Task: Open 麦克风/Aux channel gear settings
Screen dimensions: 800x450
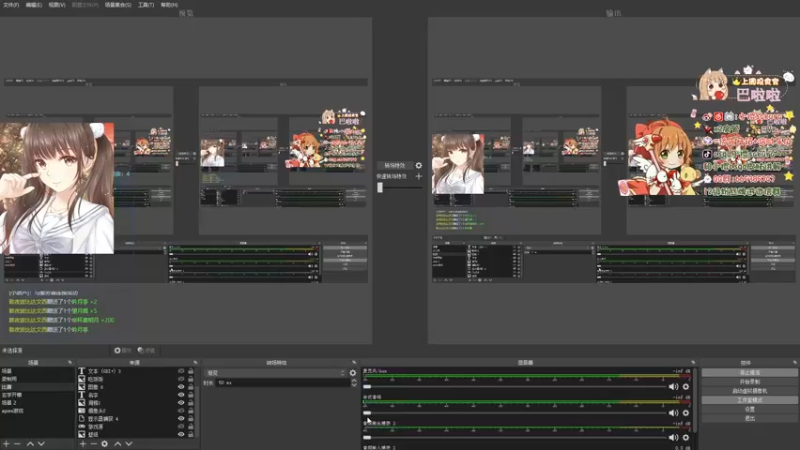Action: point(686,387)
